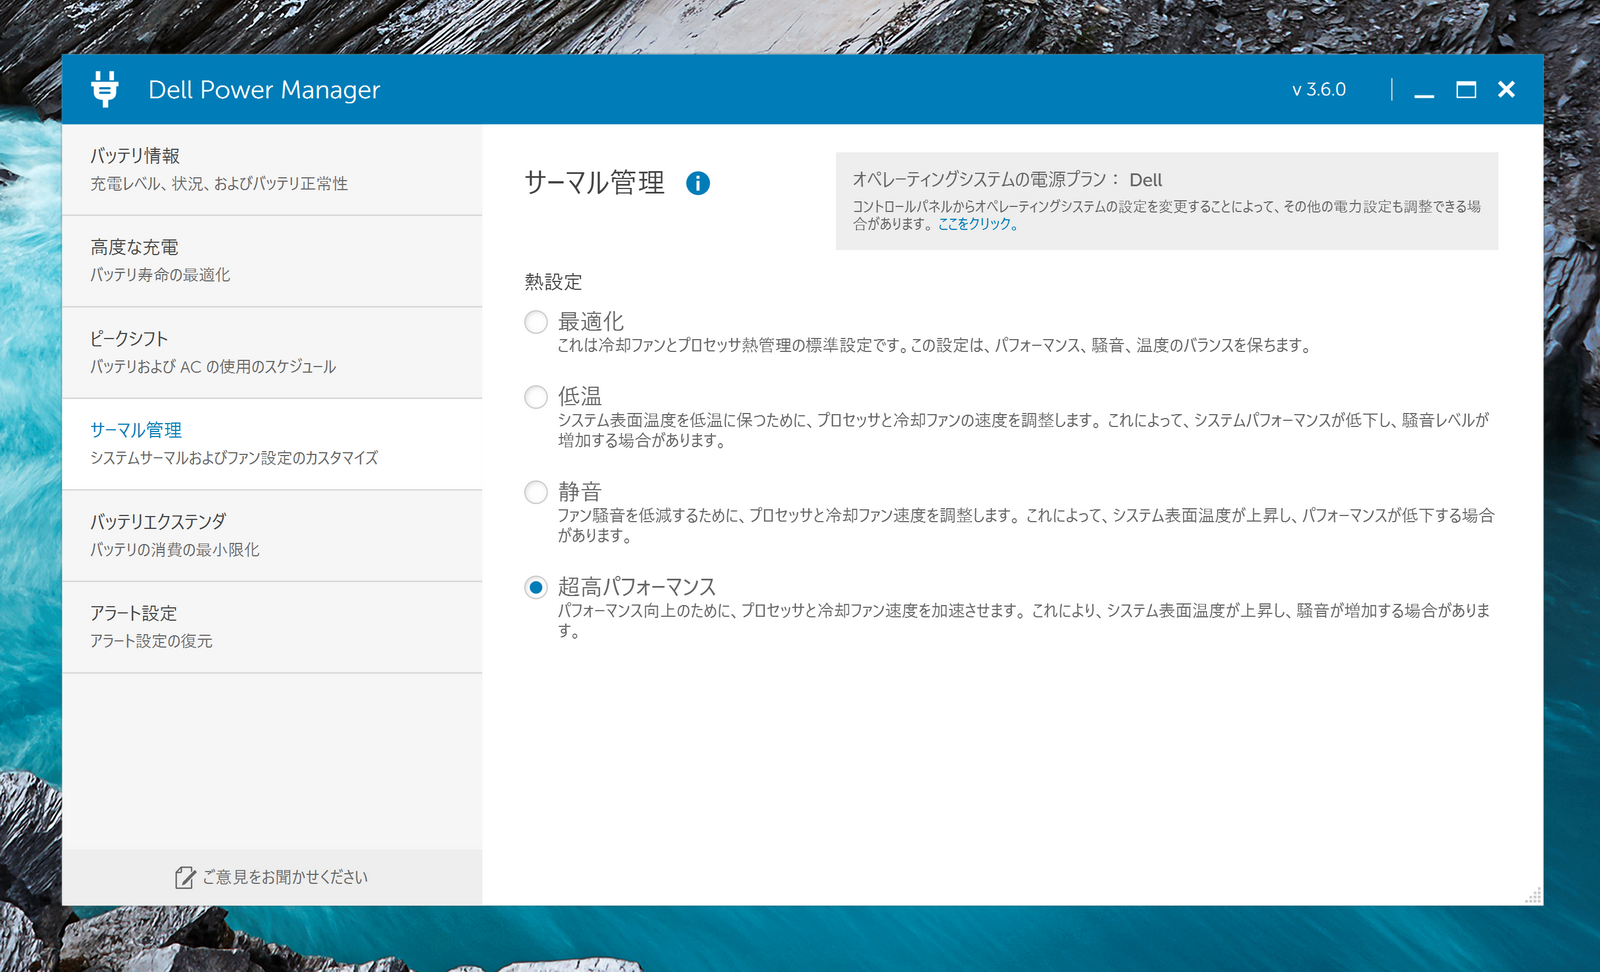
Task: Close the Dell Power Manager window
Action: tap(1506, 90)
